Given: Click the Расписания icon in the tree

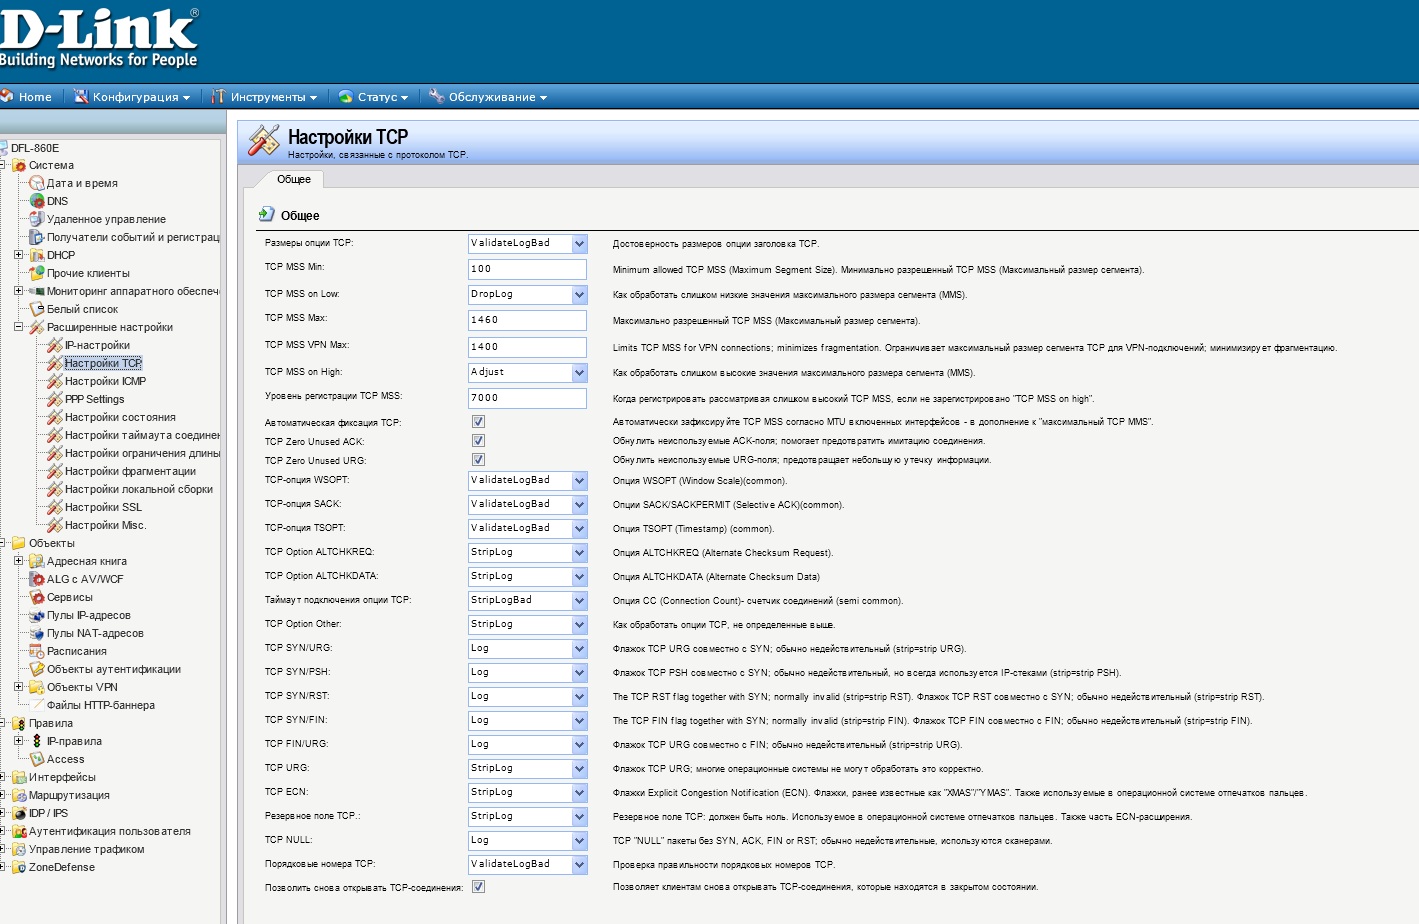Looking at the screenshot, I should click(37, 651).
